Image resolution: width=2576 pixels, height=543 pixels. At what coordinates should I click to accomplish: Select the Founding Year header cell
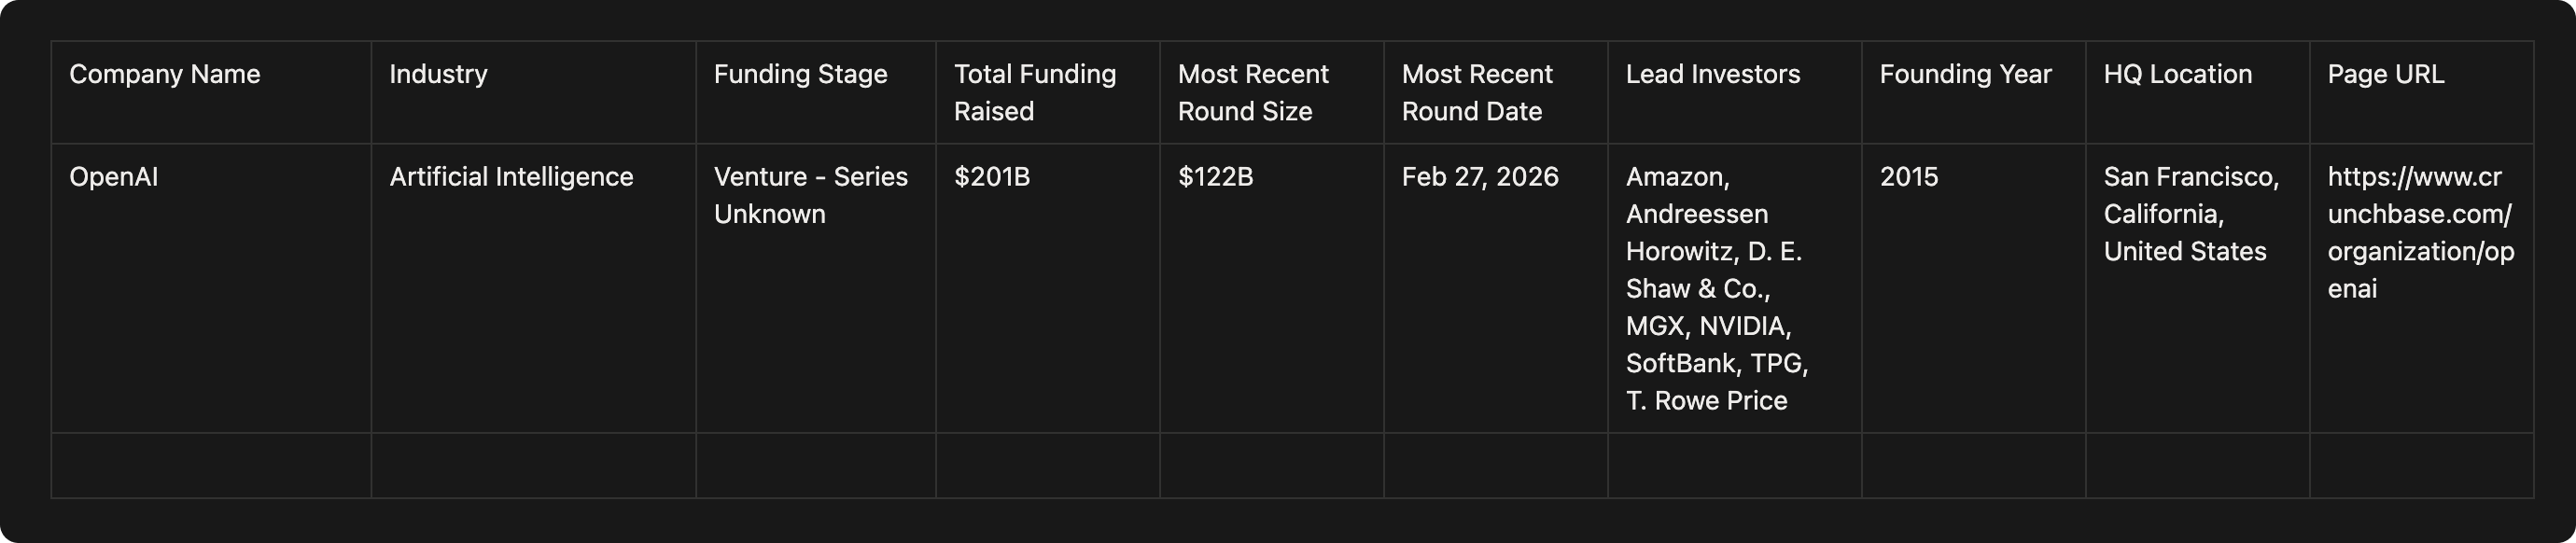tap(1965, 74)
